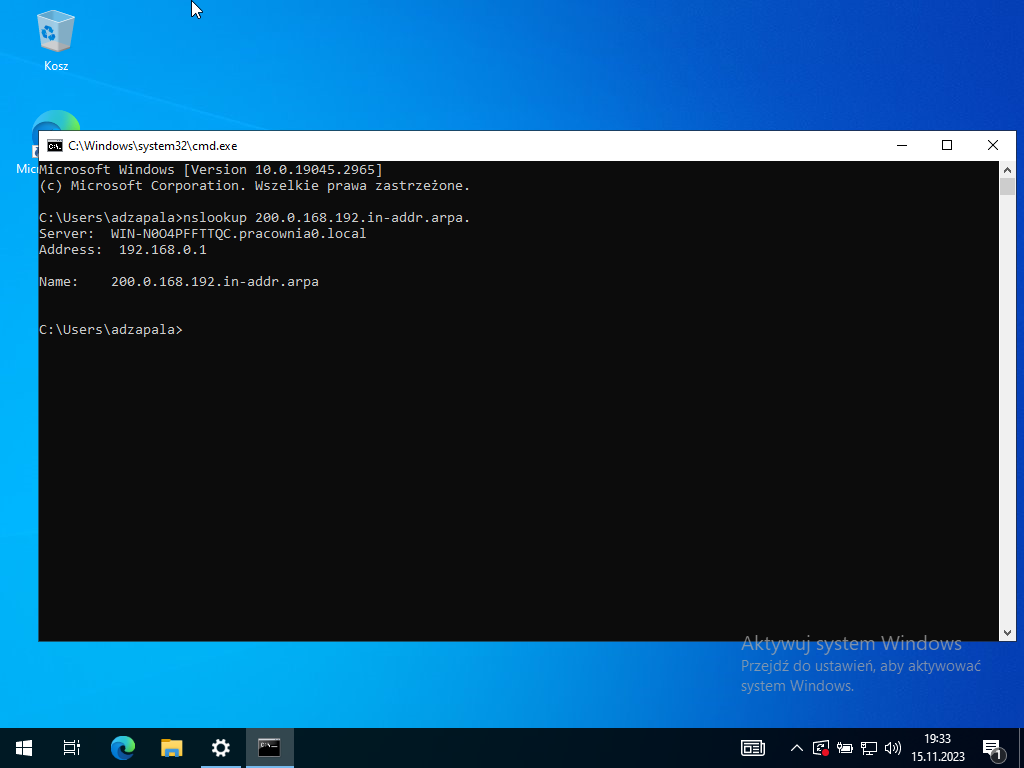Open Settings gear on the taskbar
This screenshot has width=1024, height=768.
pos(221,748)
